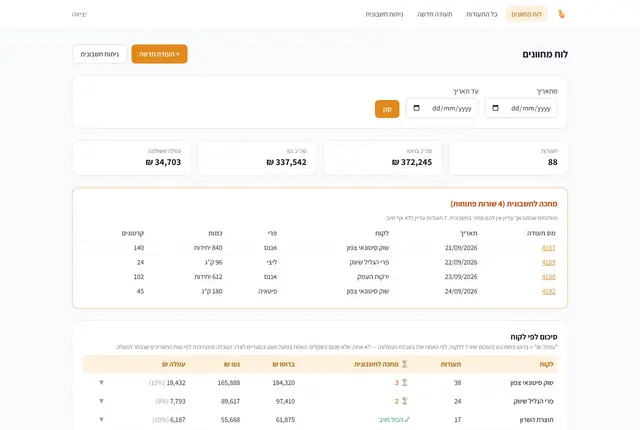Click certificates count '38'

pyautogui.click(x=458, y=383)
